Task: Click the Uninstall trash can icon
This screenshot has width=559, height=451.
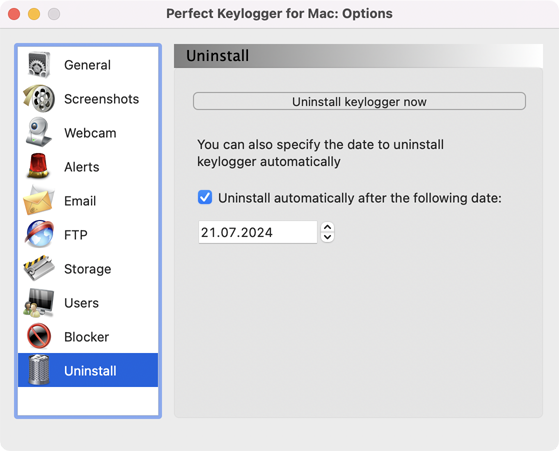Action: (39, 370)
